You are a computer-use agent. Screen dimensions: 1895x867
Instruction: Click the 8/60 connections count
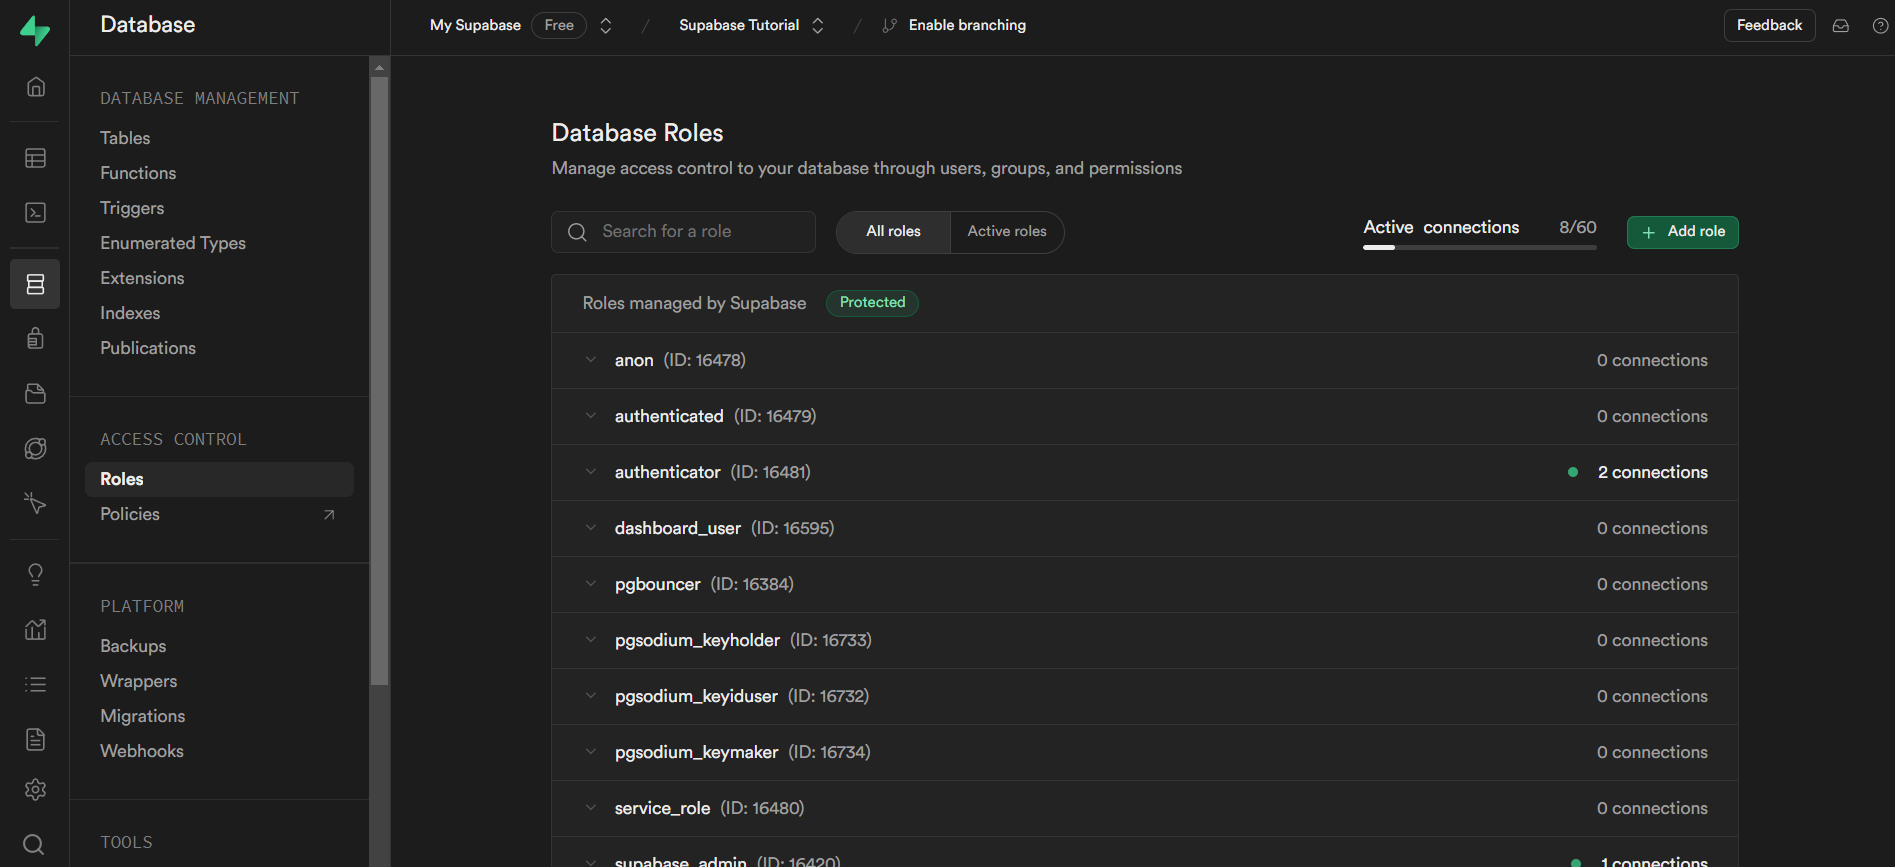click(x=1578, y=228)
